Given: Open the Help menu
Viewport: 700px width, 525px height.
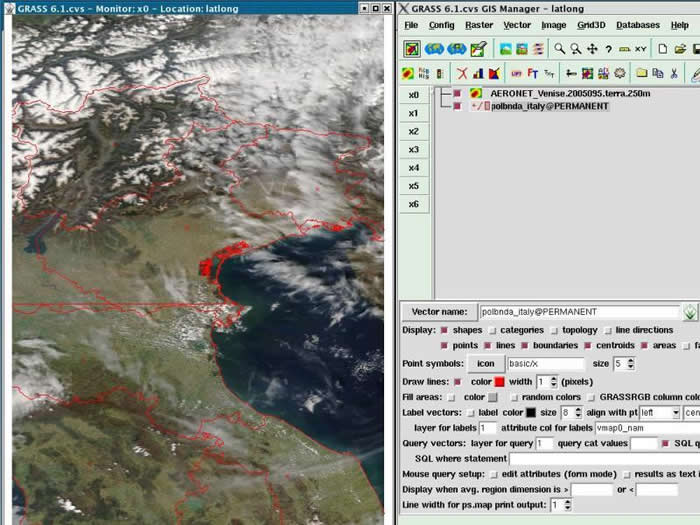Looking at the screenshot, I should (679, 25).
